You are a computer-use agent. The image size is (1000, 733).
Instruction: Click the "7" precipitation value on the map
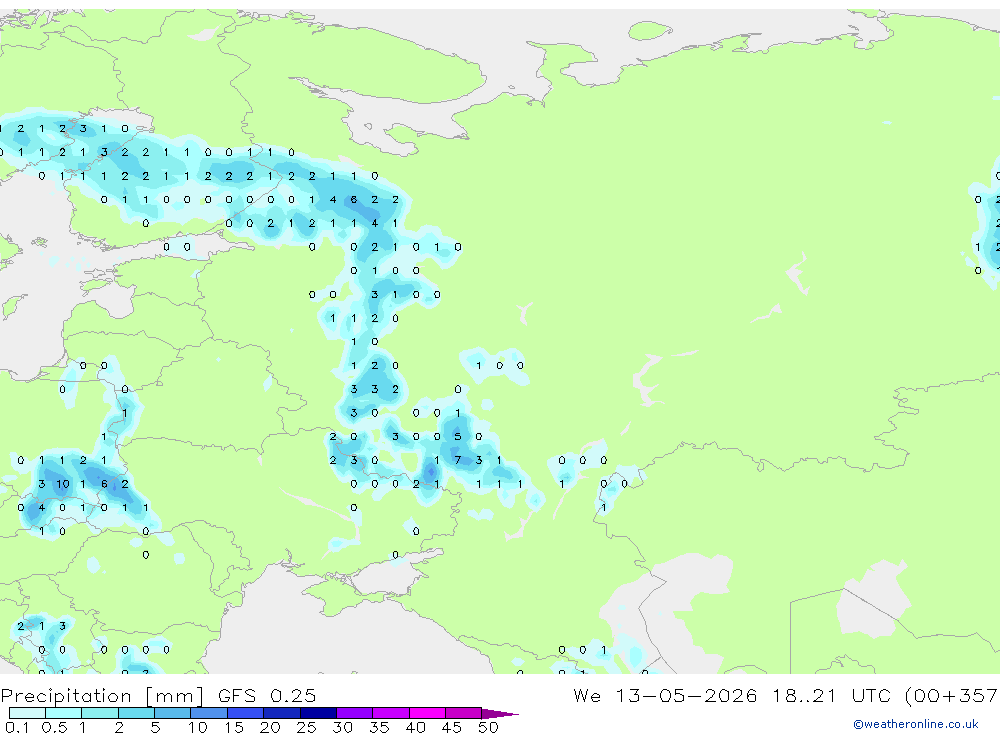[457, 460]
